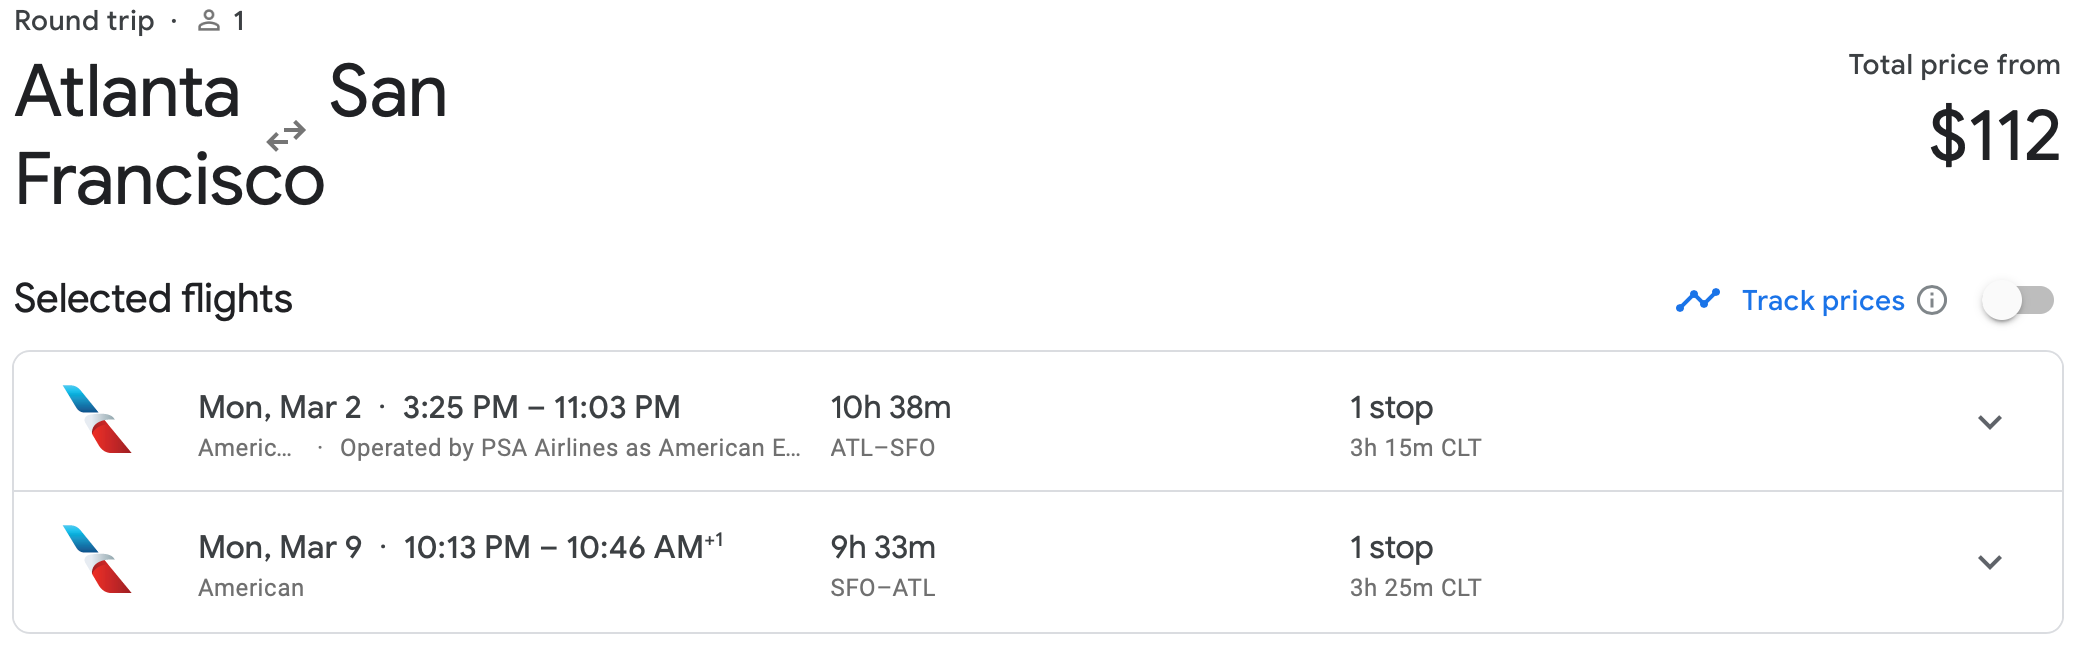This screenshot has width=2078, height=652.
Task: Click the Track prices label
Action: [1822, 300]
